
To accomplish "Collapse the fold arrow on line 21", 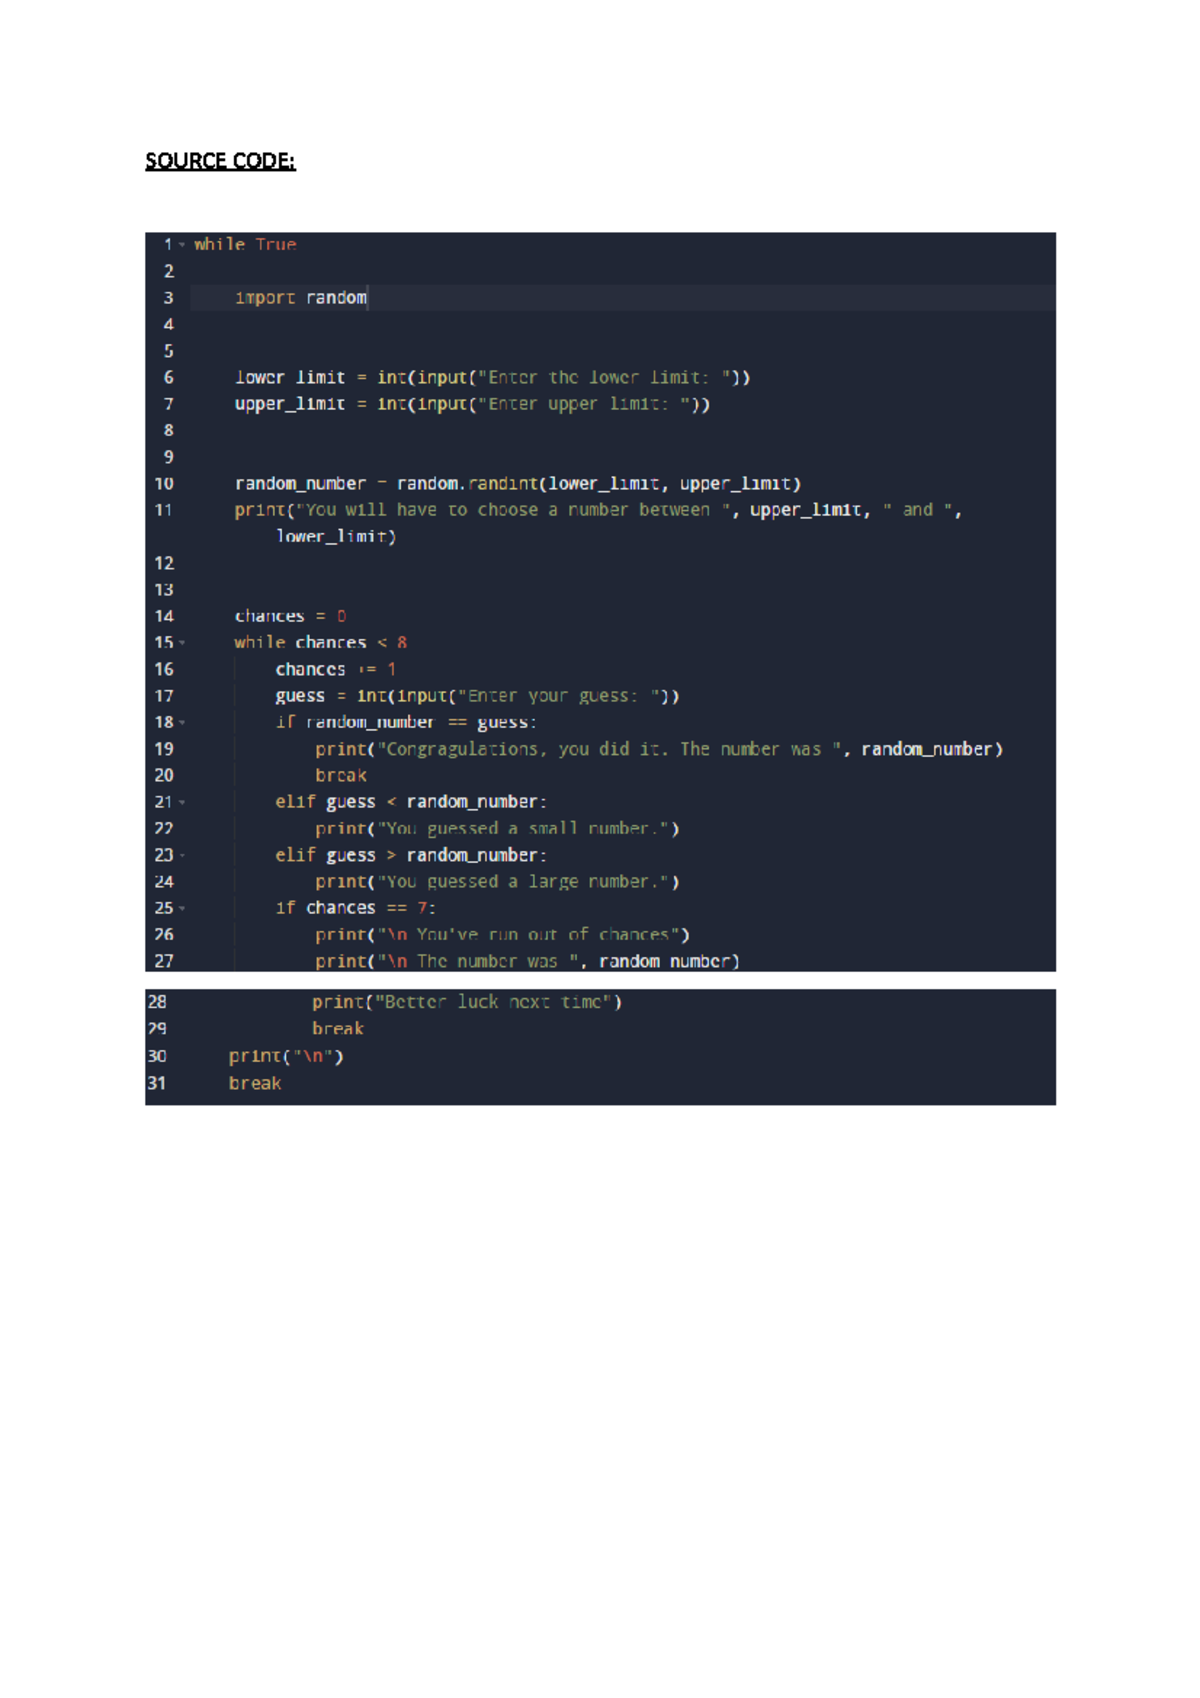I will [182, 802].
